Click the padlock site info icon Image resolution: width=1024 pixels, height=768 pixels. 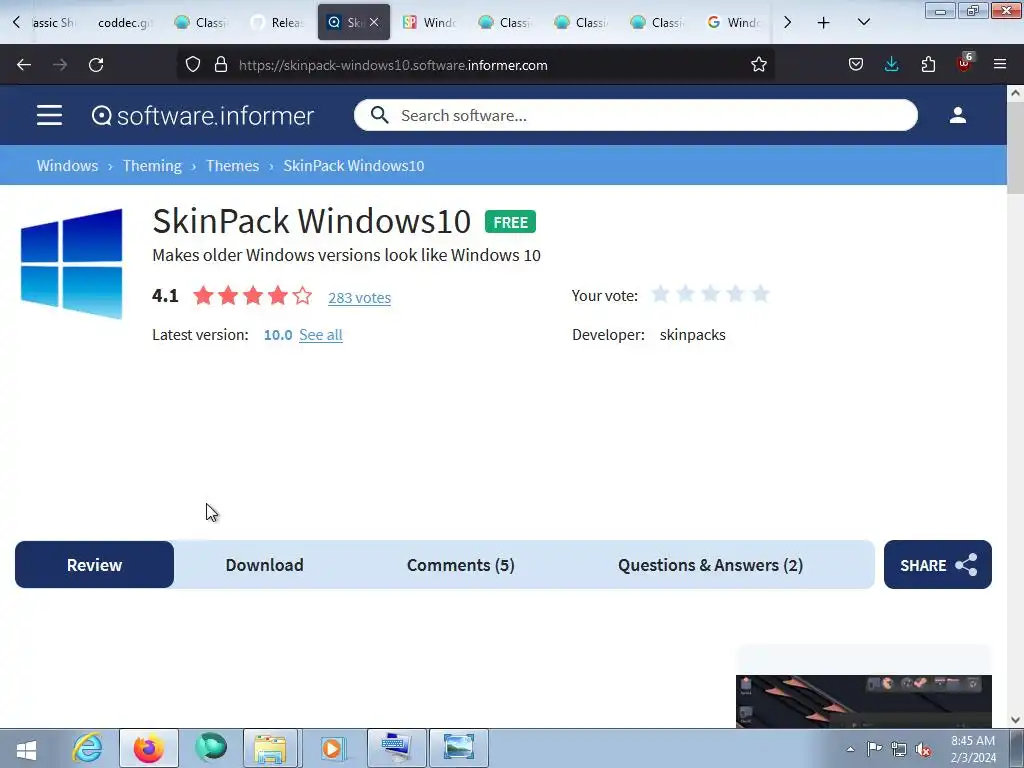pos(221,65)
